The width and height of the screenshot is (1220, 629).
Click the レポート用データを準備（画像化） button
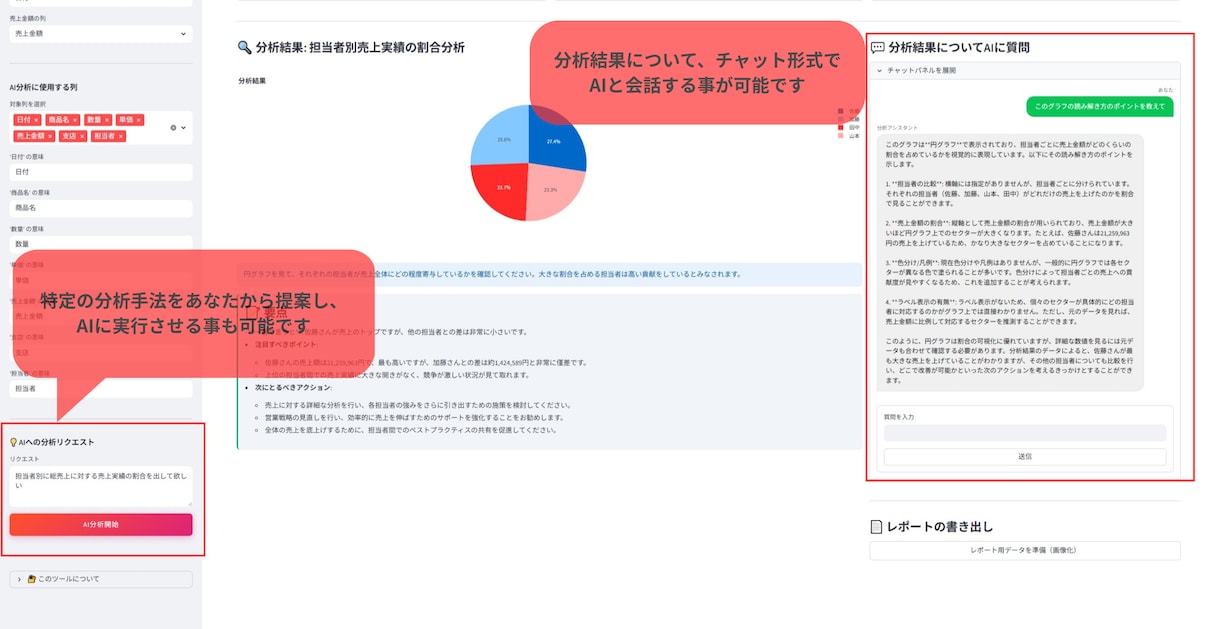[x=1025, y=550]
